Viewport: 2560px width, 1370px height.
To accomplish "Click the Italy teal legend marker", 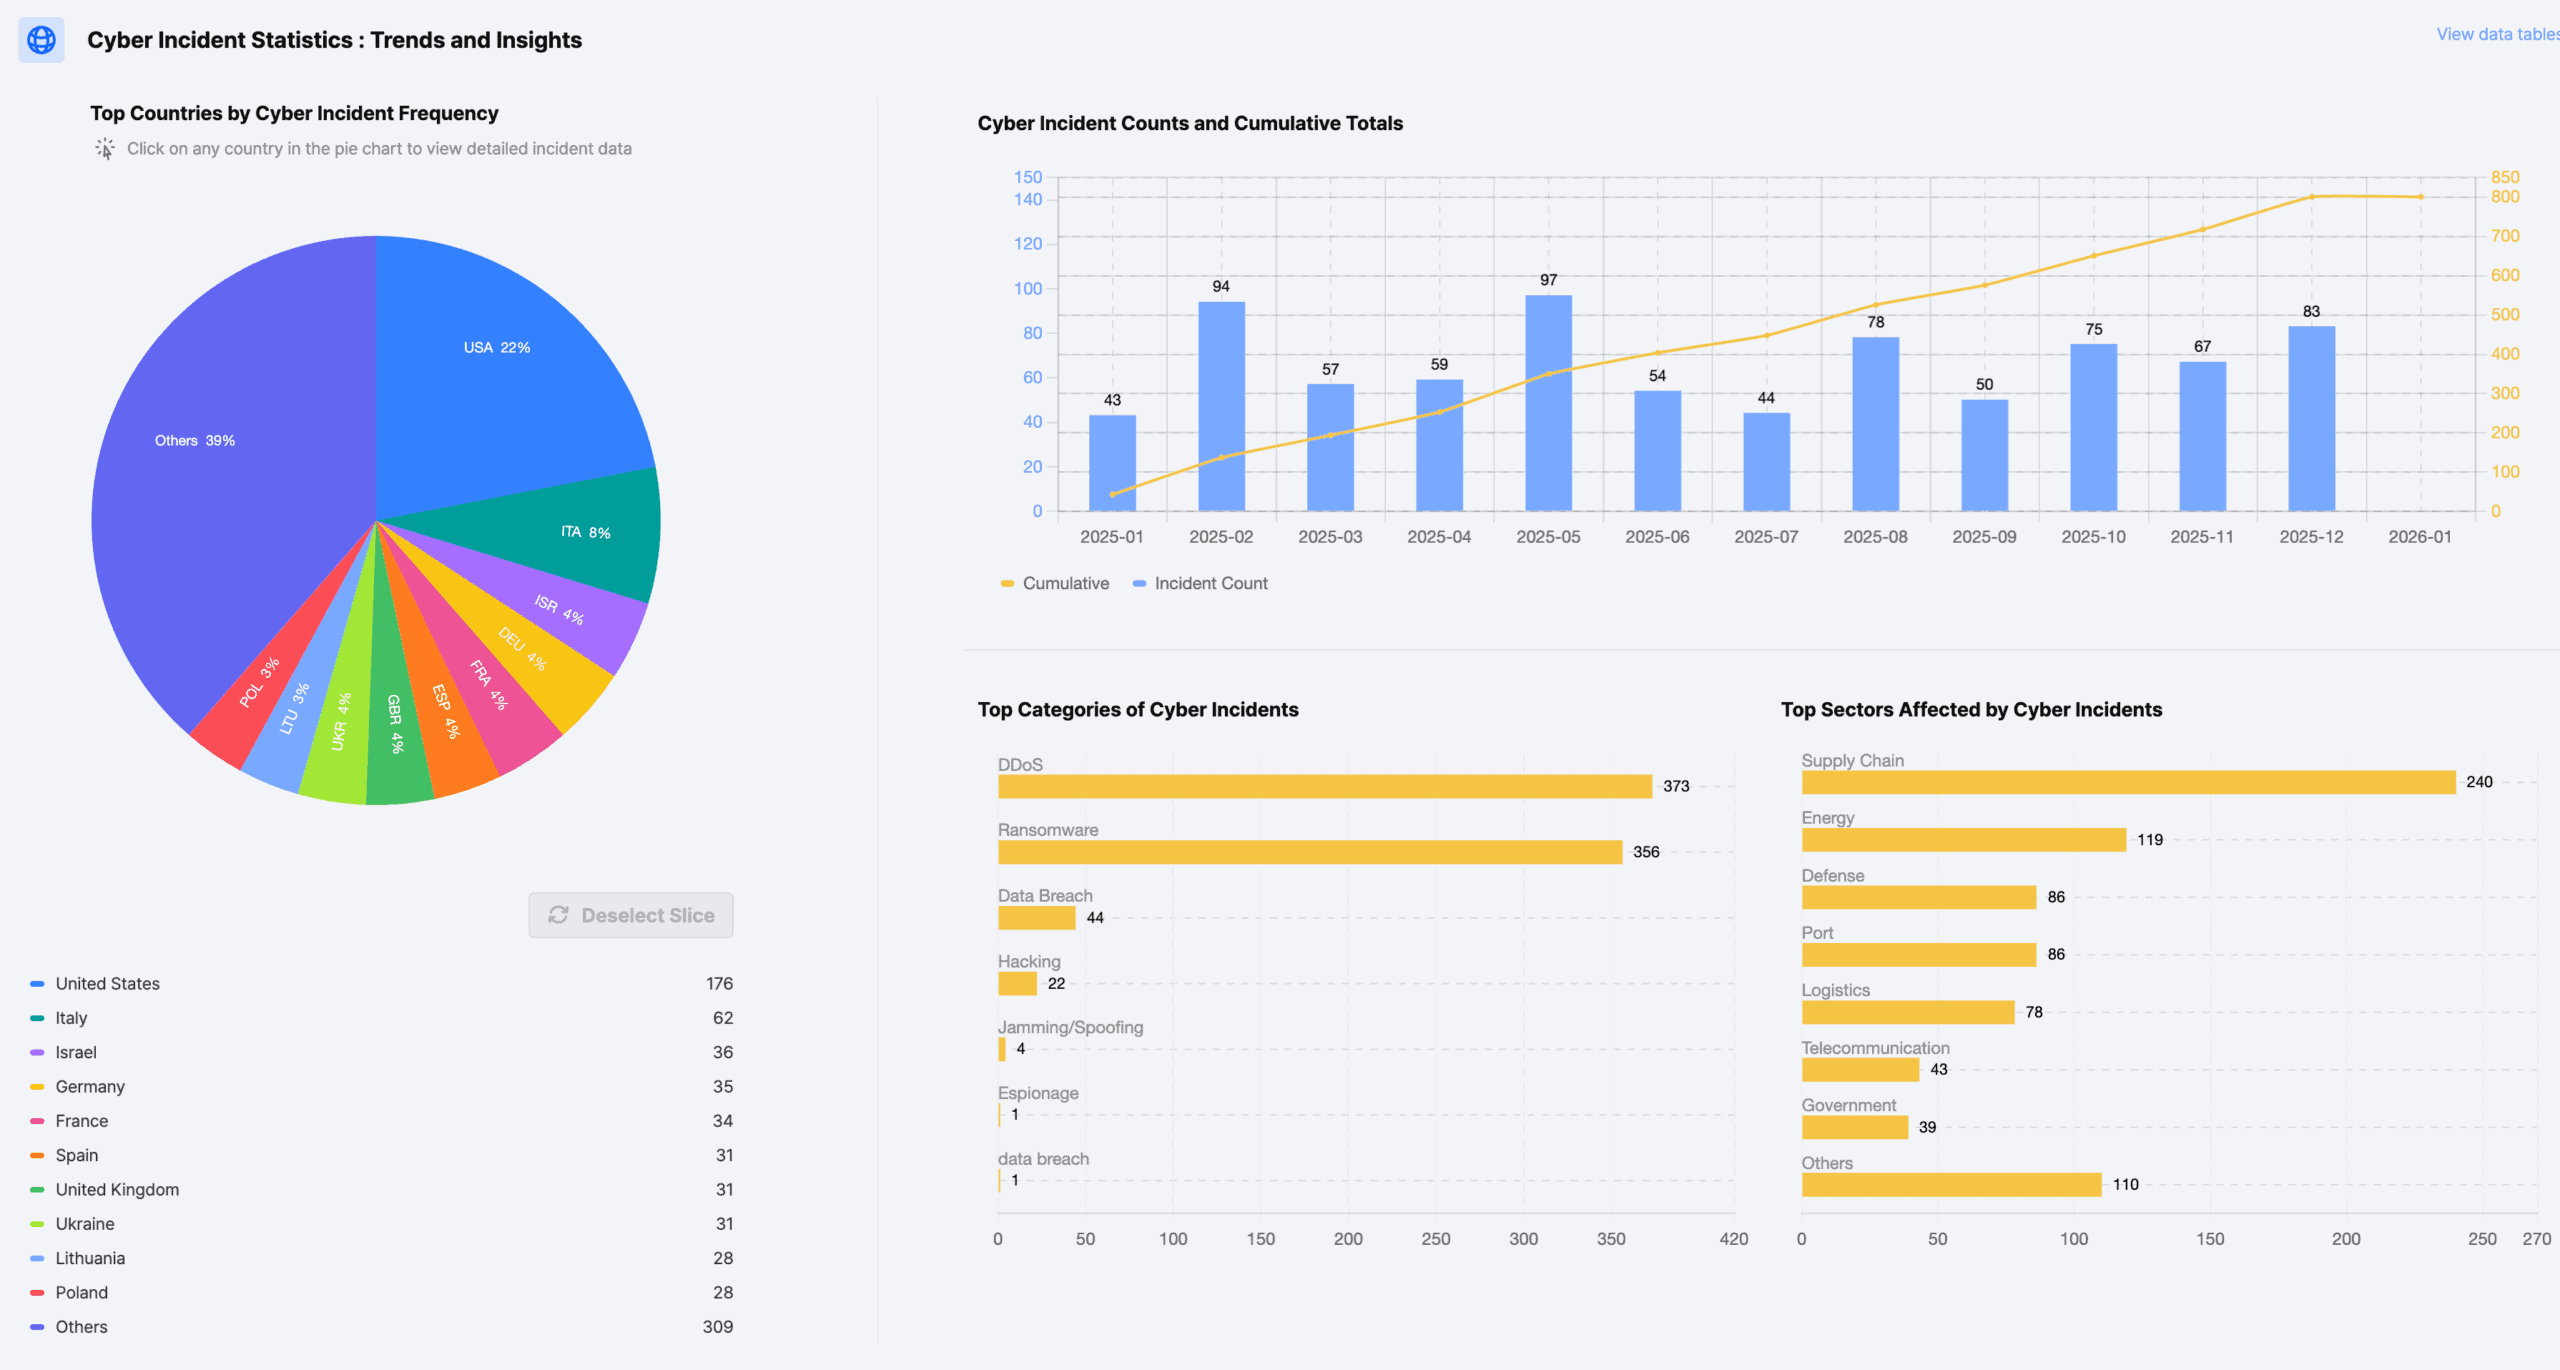I will [x=37, y=1018].
